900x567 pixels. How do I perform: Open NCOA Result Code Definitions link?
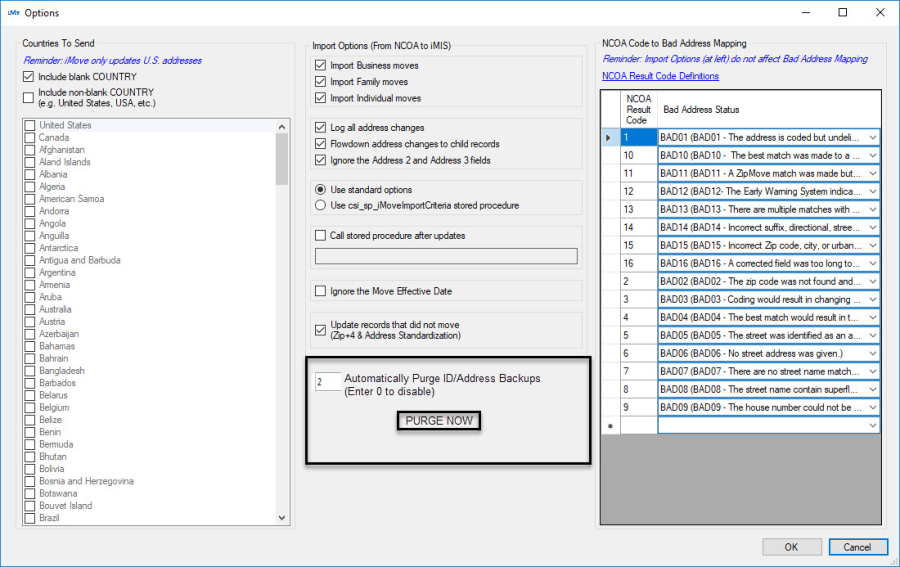(660, 77)
